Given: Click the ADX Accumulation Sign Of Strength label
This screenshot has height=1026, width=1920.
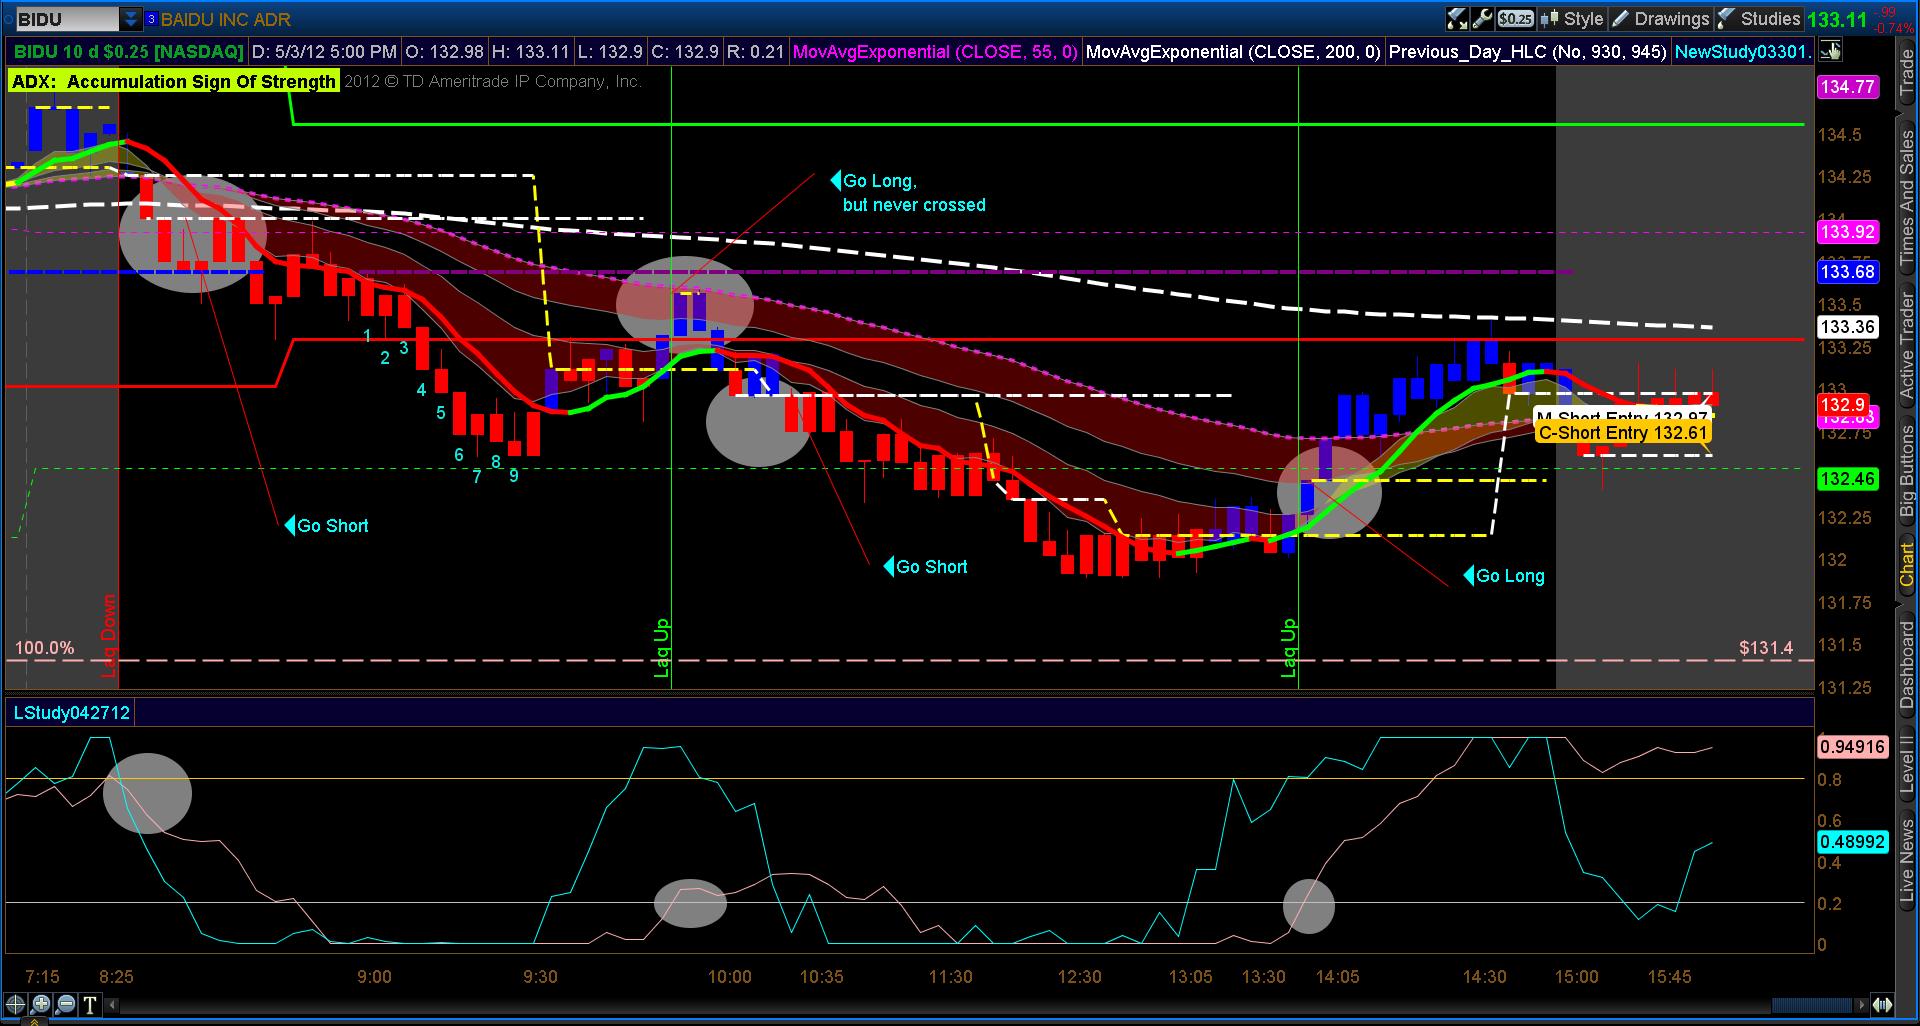Looking at the screenshot, I should (x=174, y=82).
